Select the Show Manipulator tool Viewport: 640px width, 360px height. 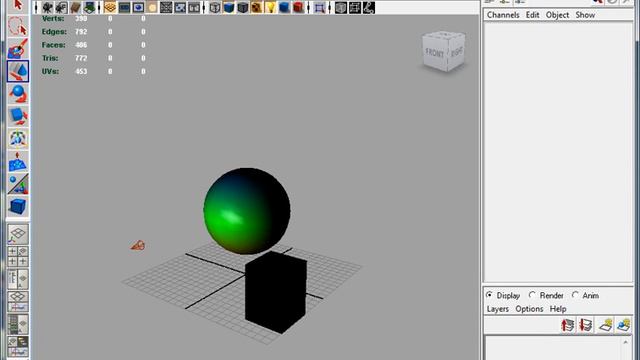tap(18, 184)
